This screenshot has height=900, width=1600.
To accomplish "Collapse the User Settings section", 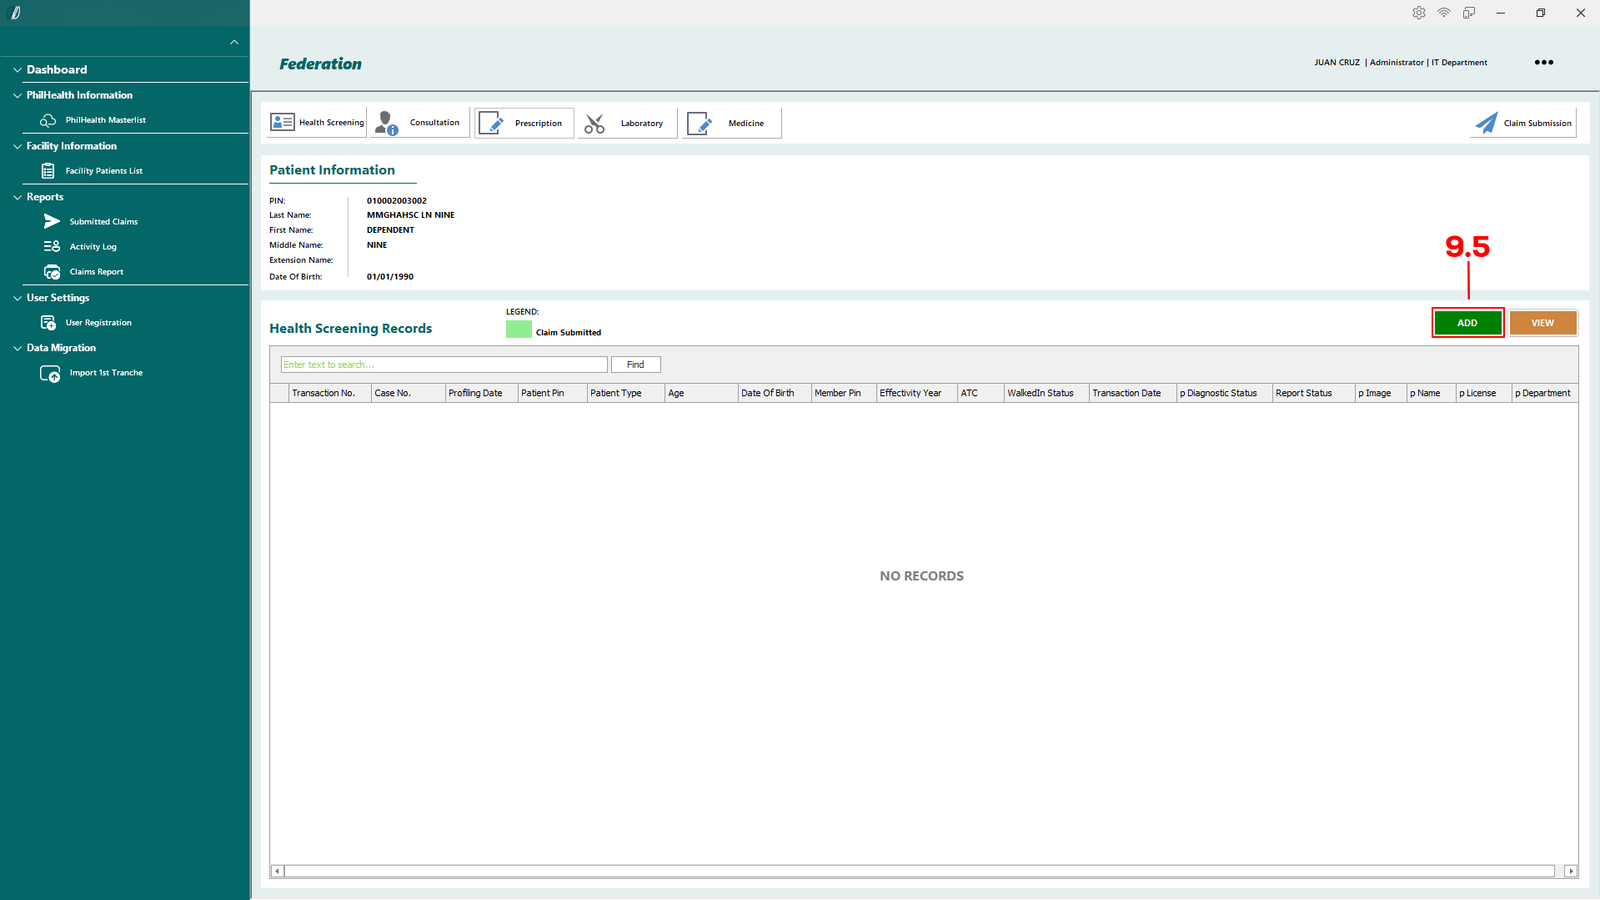I will click(17, 298).
